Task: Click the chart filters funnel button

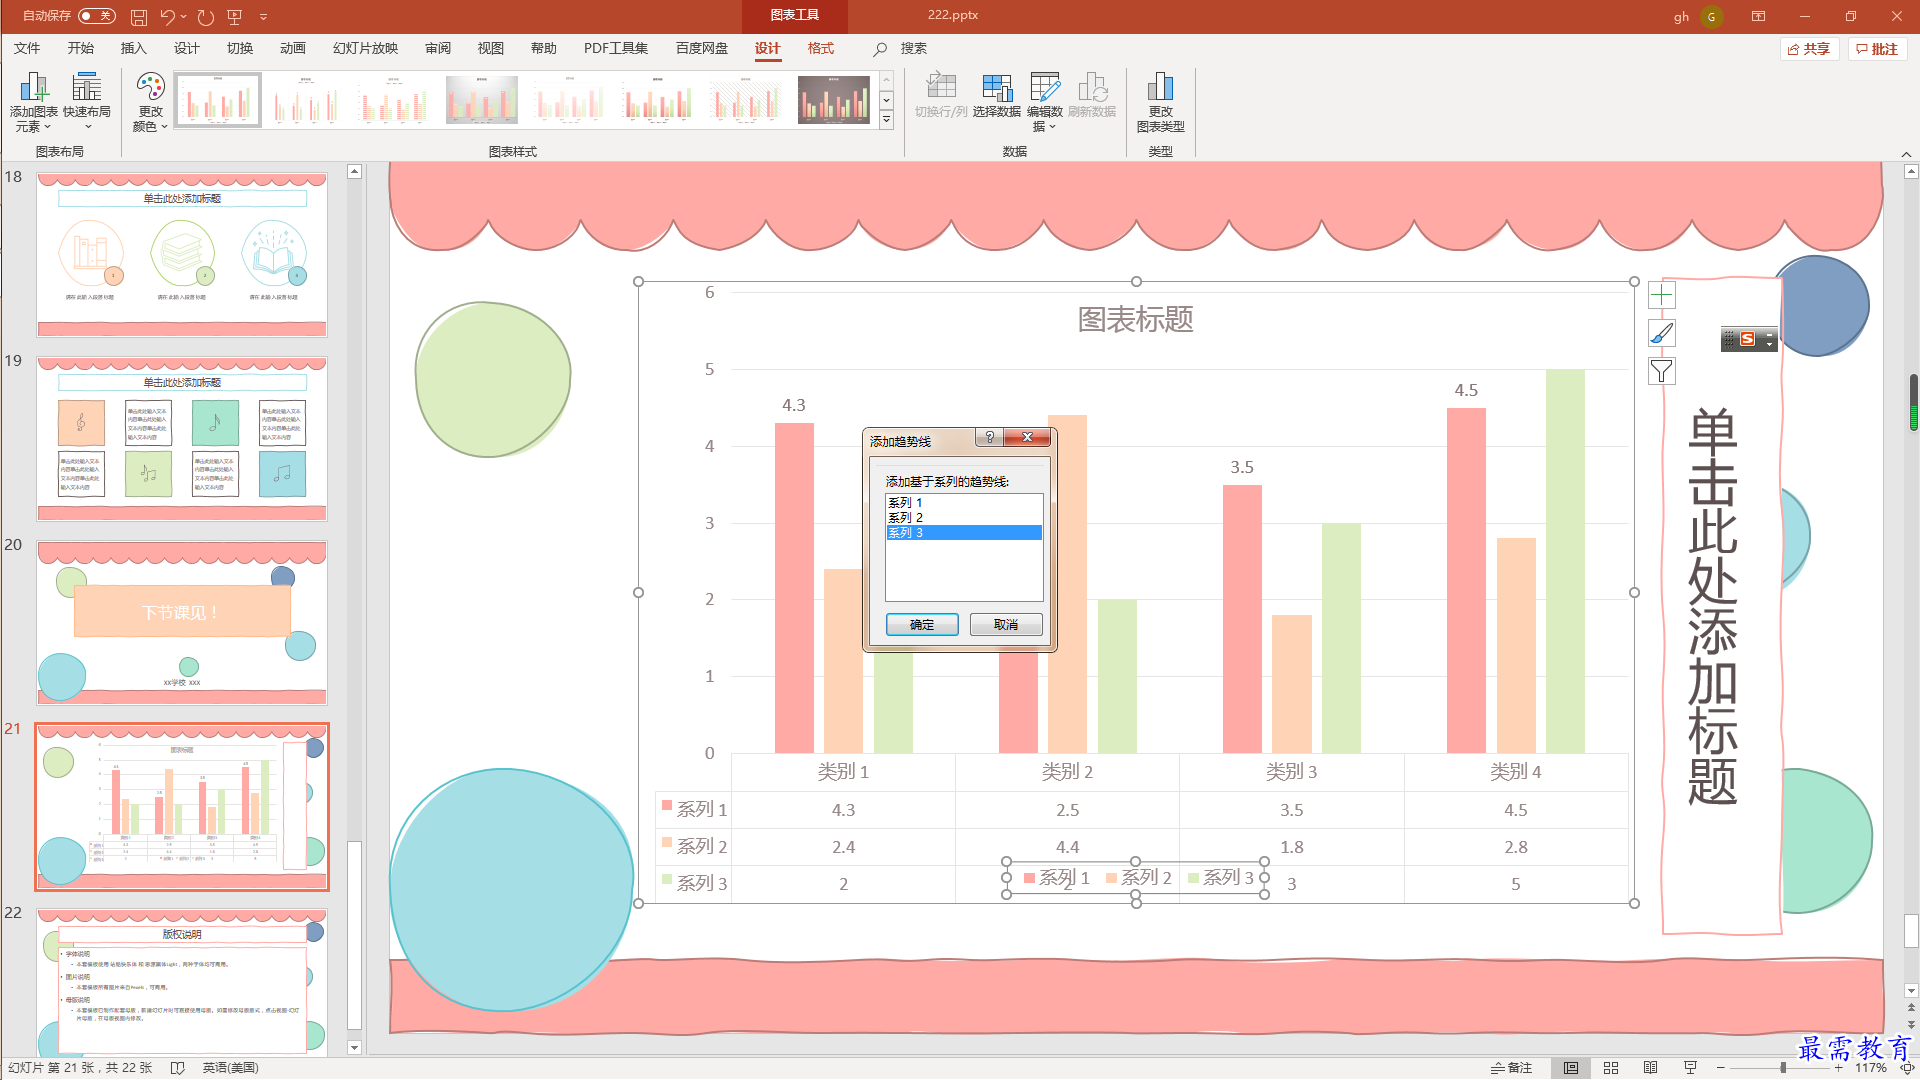Action: coord(1661,371)
